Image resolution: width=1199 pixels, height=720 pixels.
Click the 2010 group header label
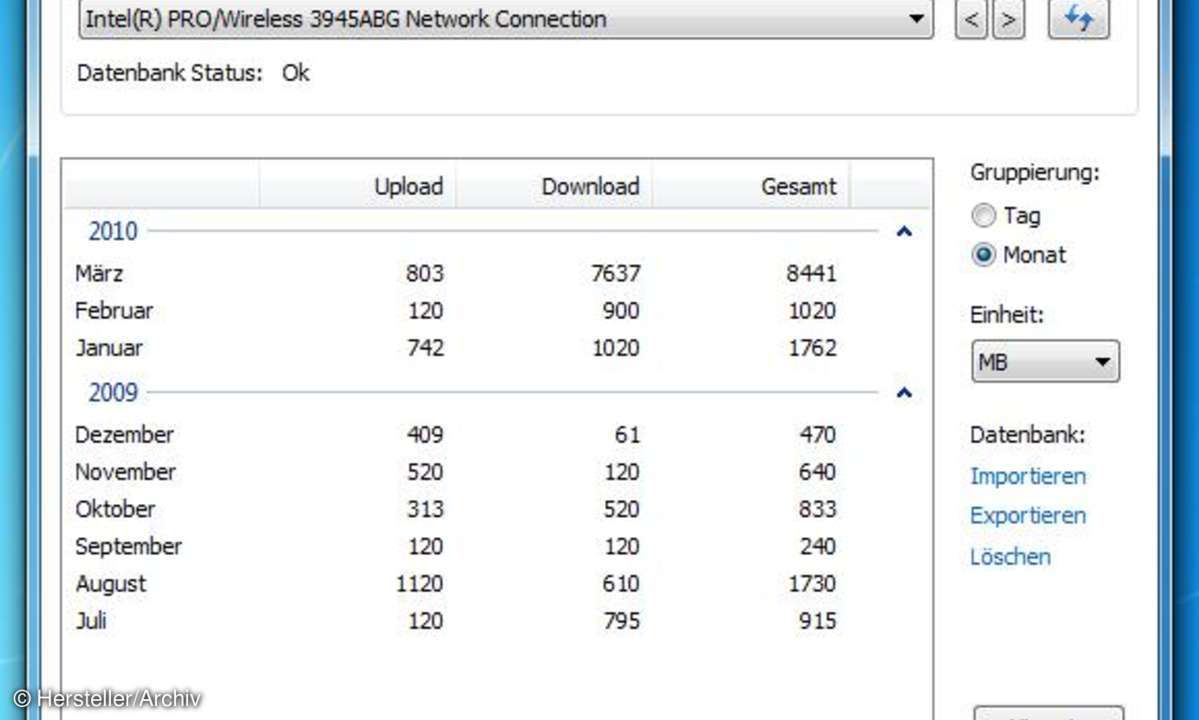tap(112, 231)
